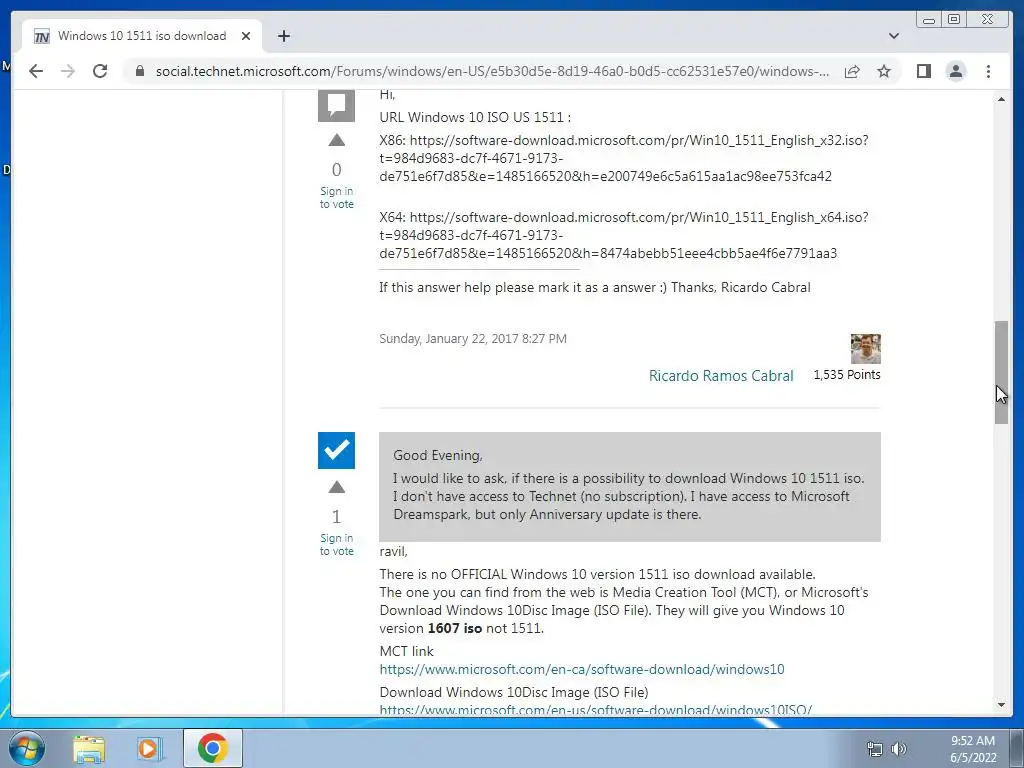Click Sign in to vote under count 1

336,544
